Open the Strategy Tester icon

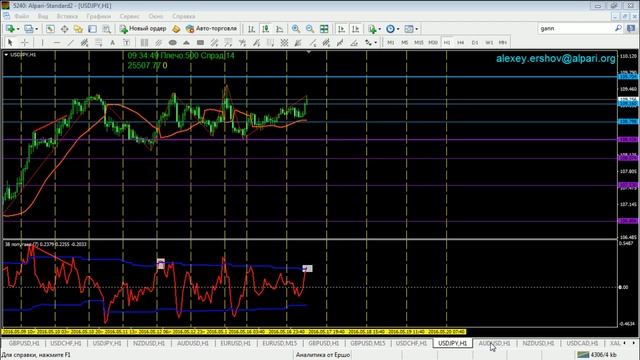tap(106, 29)
